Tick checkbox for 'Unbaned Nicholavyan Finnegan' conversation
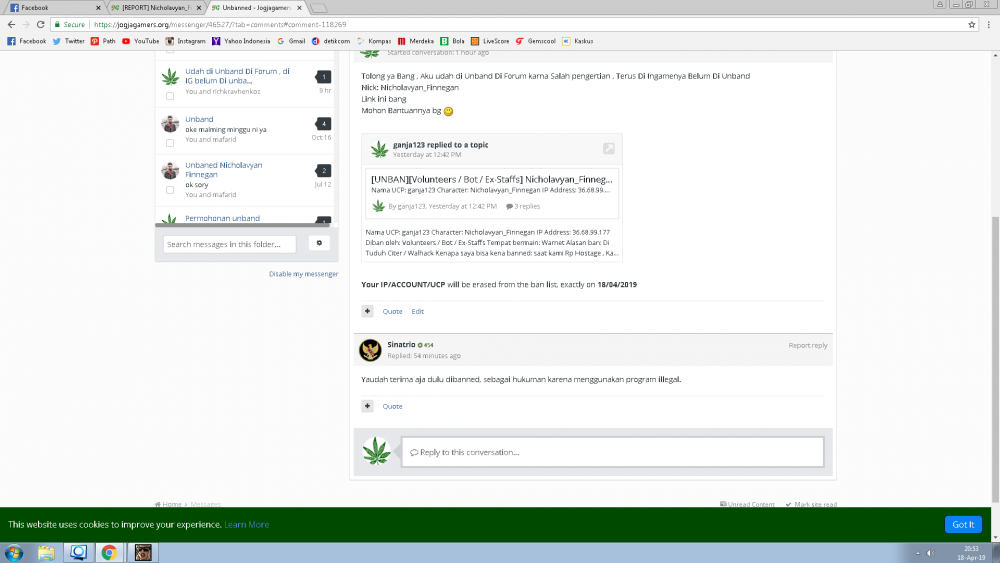 [170, 190]
